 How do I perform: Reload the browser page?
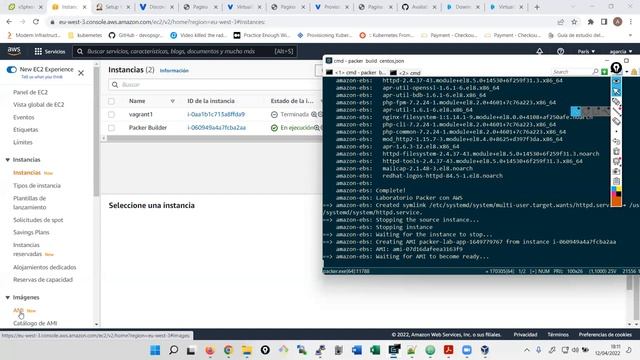[x=36, y=22]
